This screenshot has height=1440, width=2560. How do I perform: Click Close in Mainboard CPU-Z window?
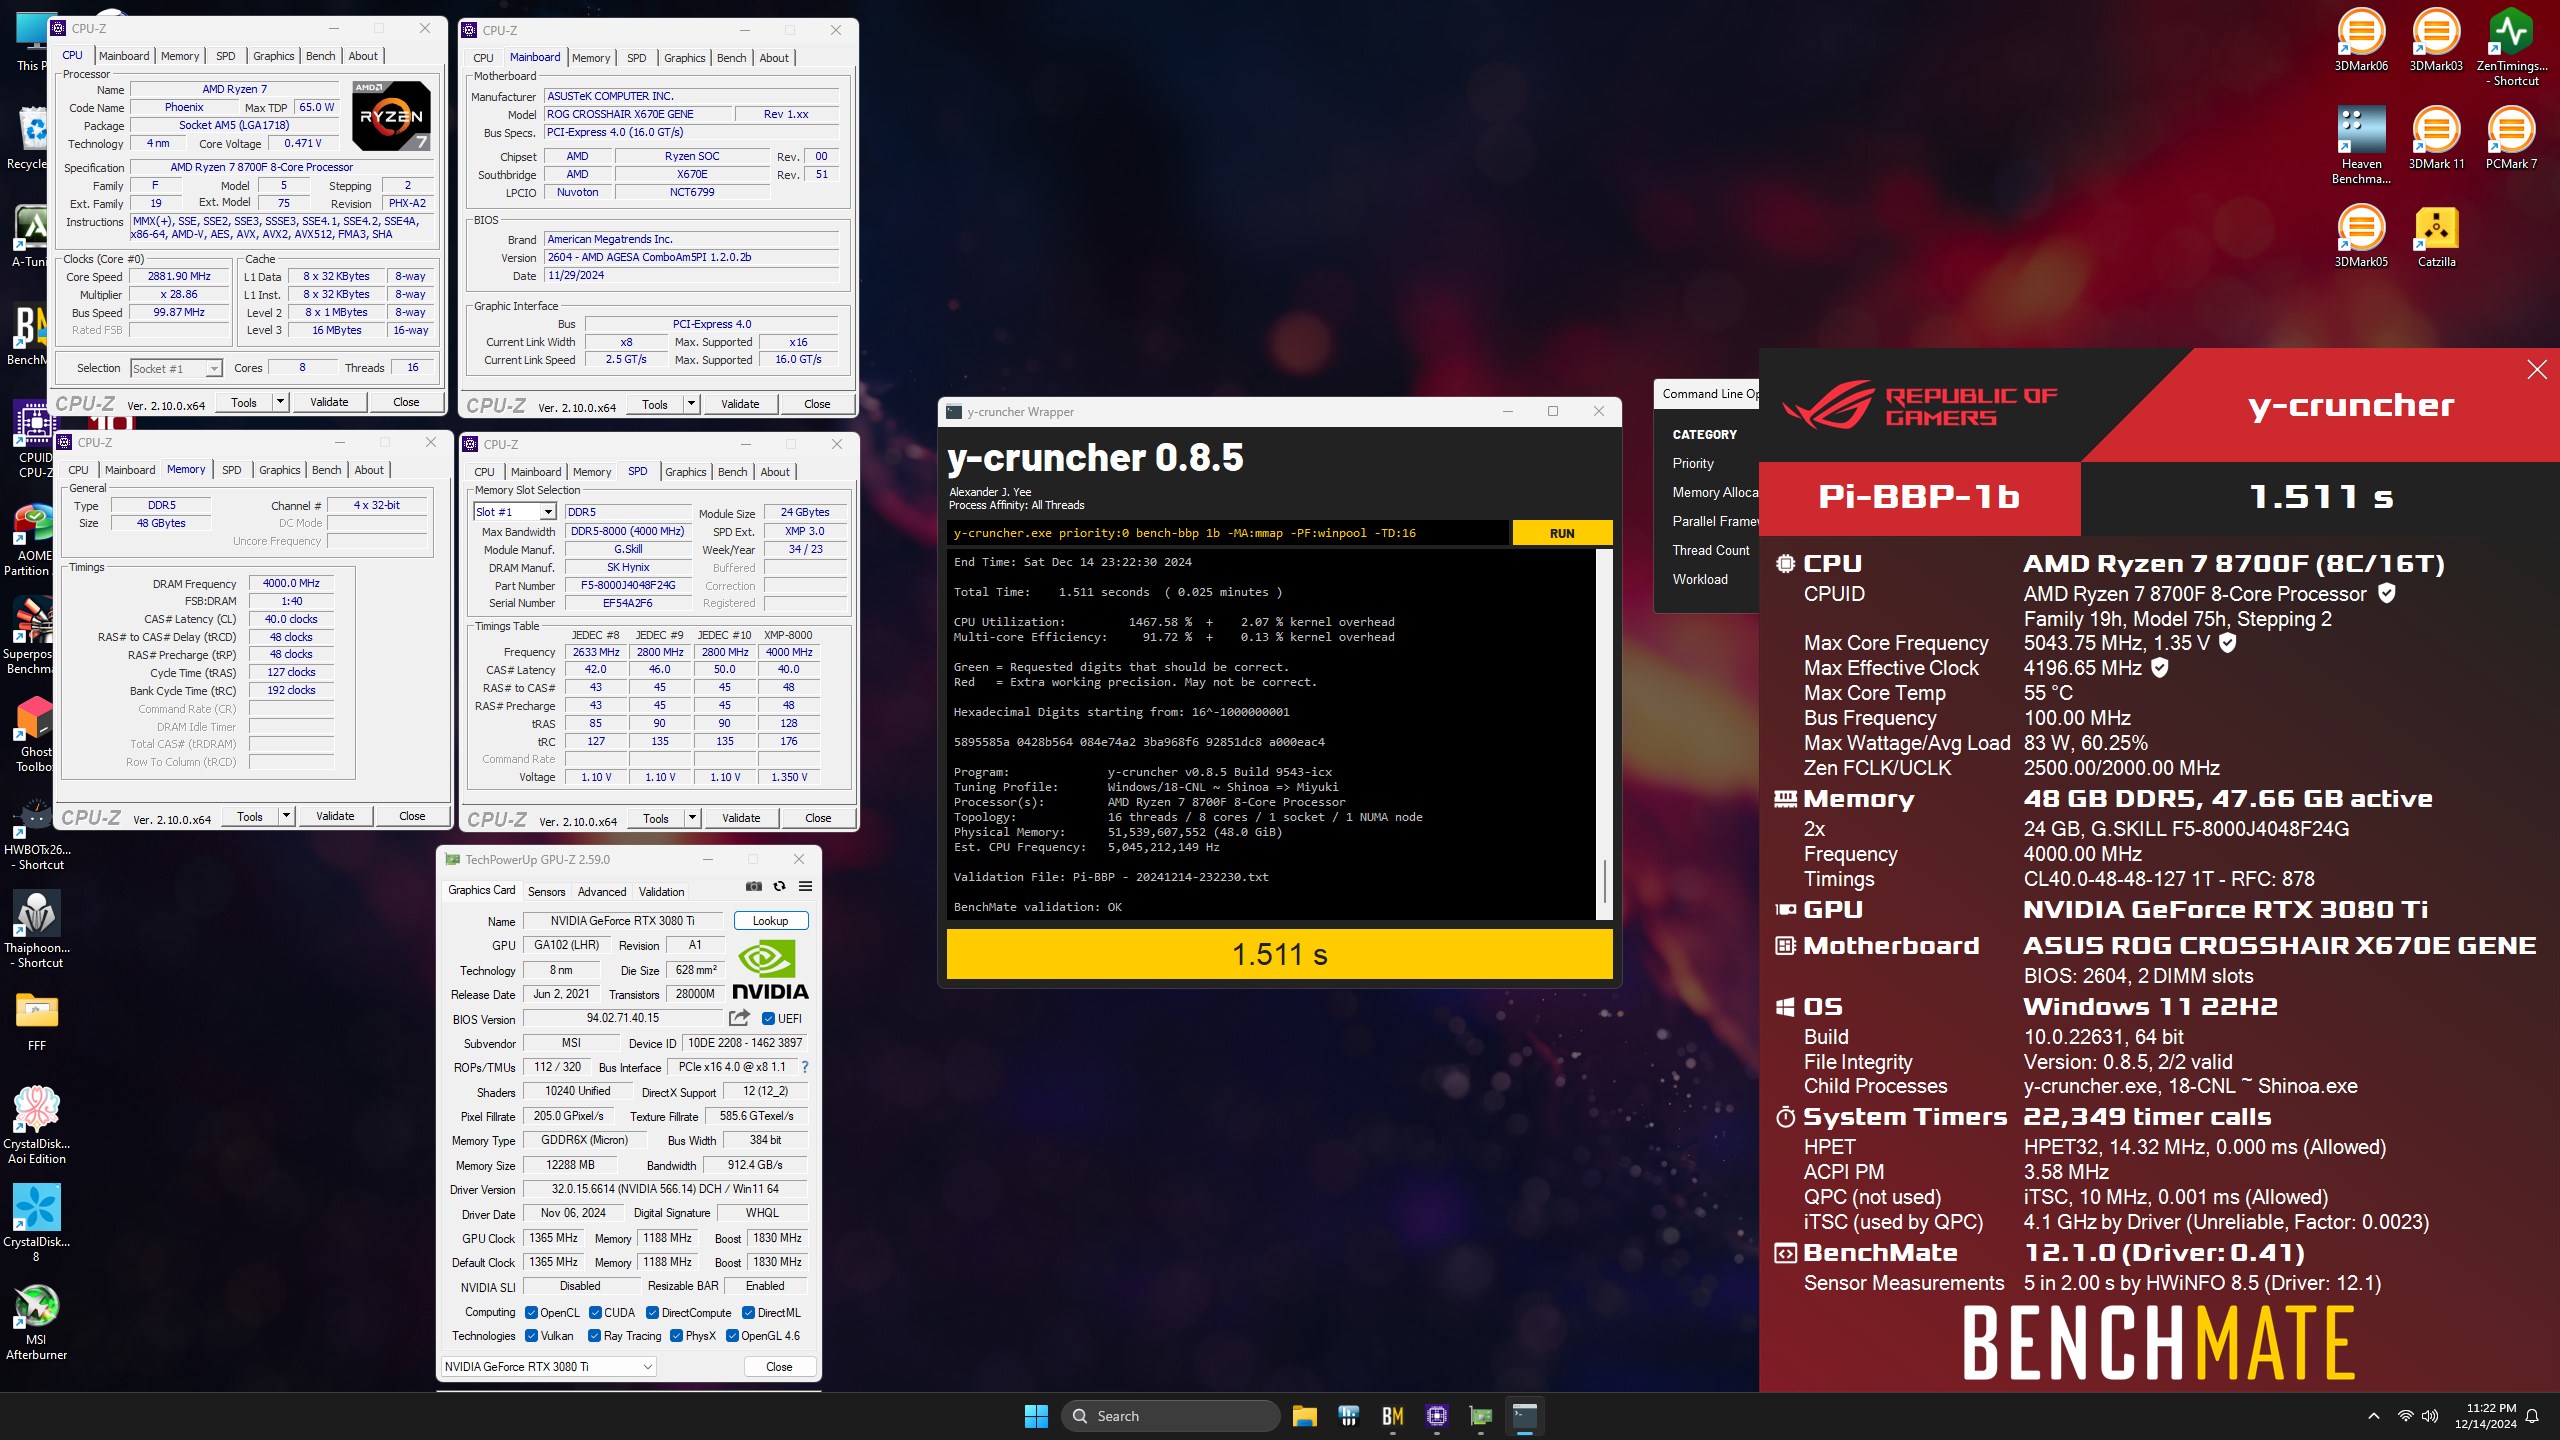pyautogui.click(x=817, y=404)
